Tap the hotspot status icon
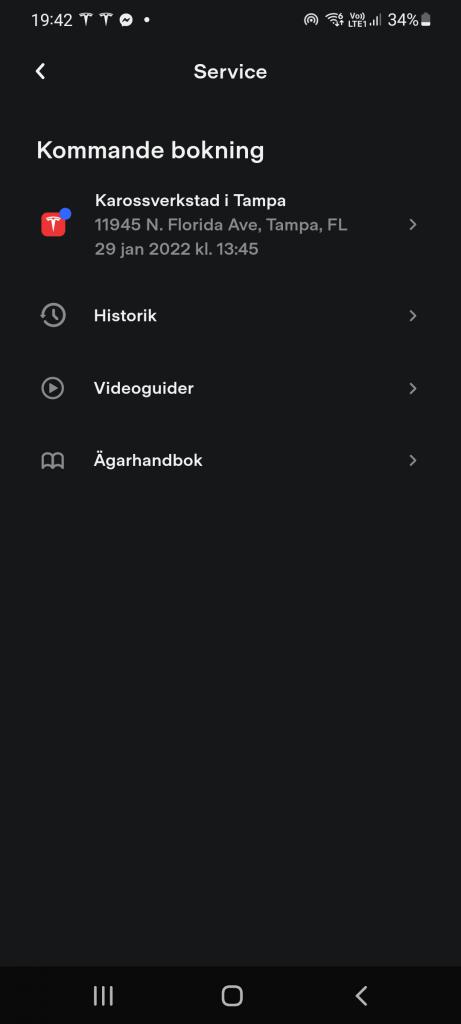Image resolution: width=461 pixels, height=1024 pixels. click(311, 20)
